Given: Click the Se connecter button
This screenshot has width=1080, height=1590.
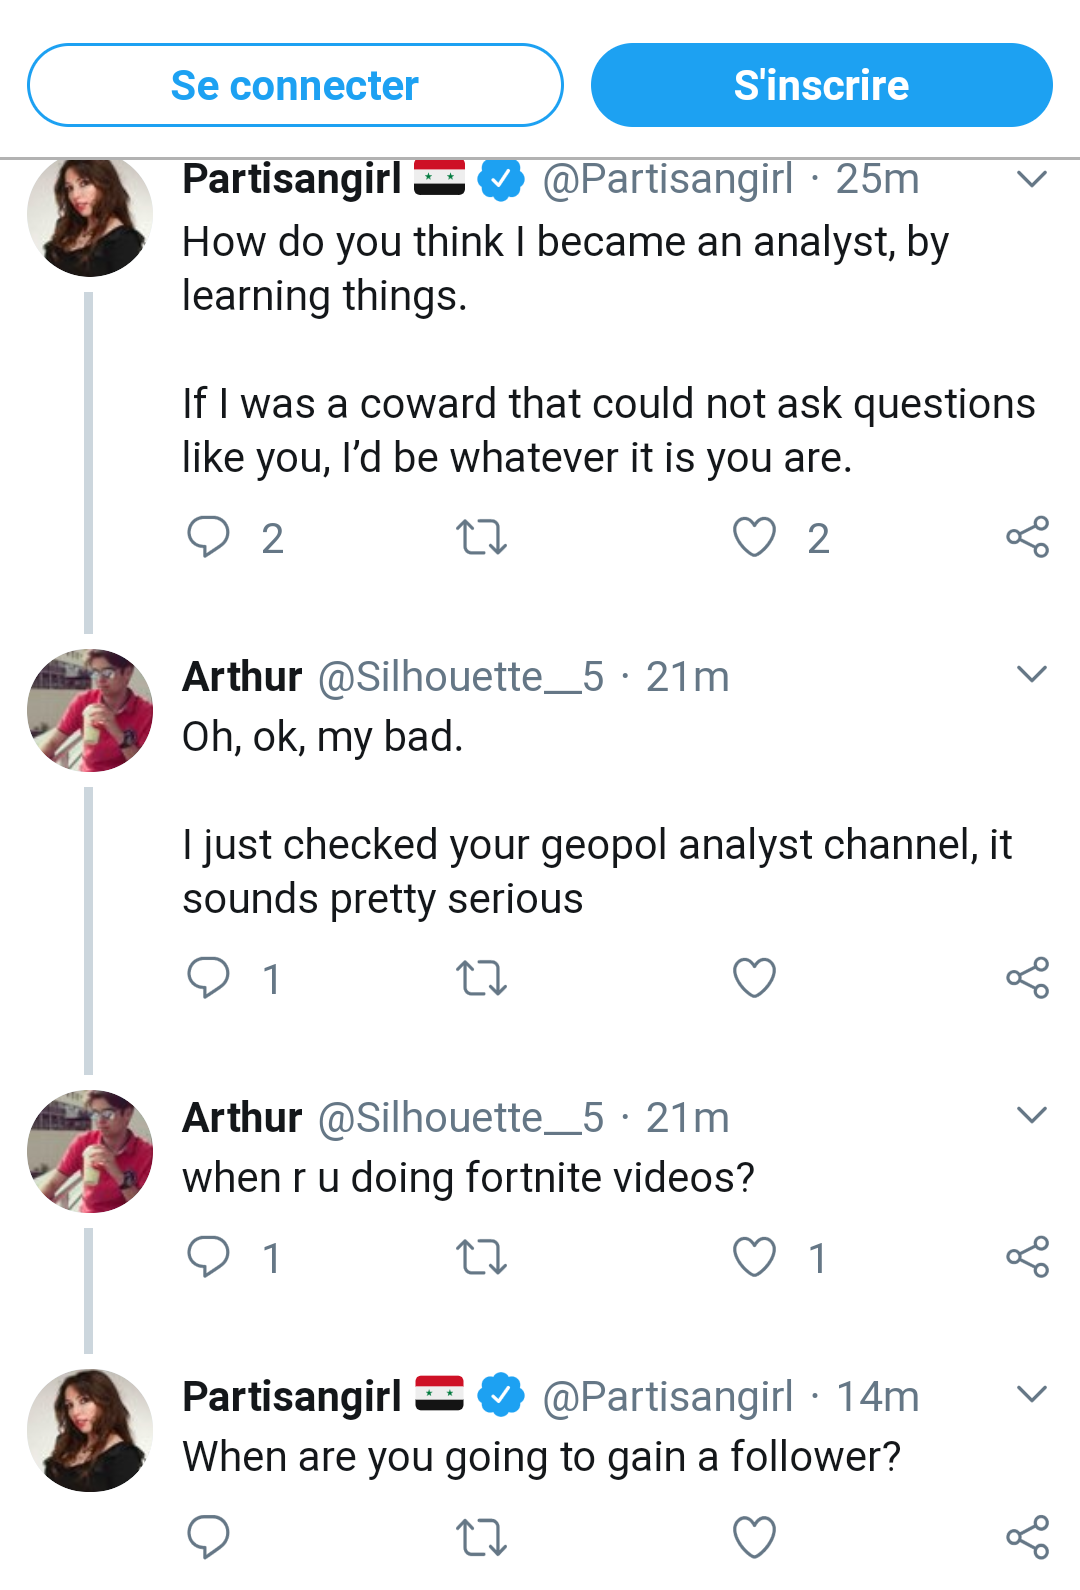Looking at the screenshot, I should pyautogui.click(x=295, y=85).
